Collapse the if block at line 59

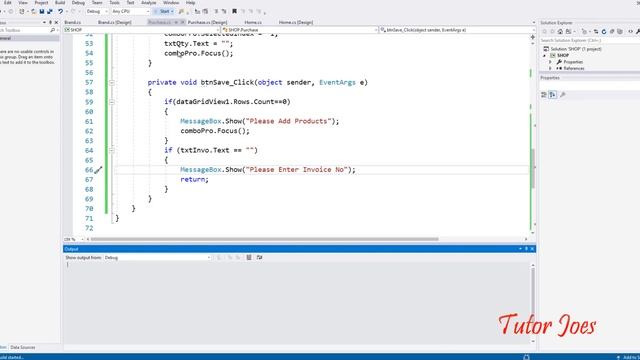click(x=112, y=102)
